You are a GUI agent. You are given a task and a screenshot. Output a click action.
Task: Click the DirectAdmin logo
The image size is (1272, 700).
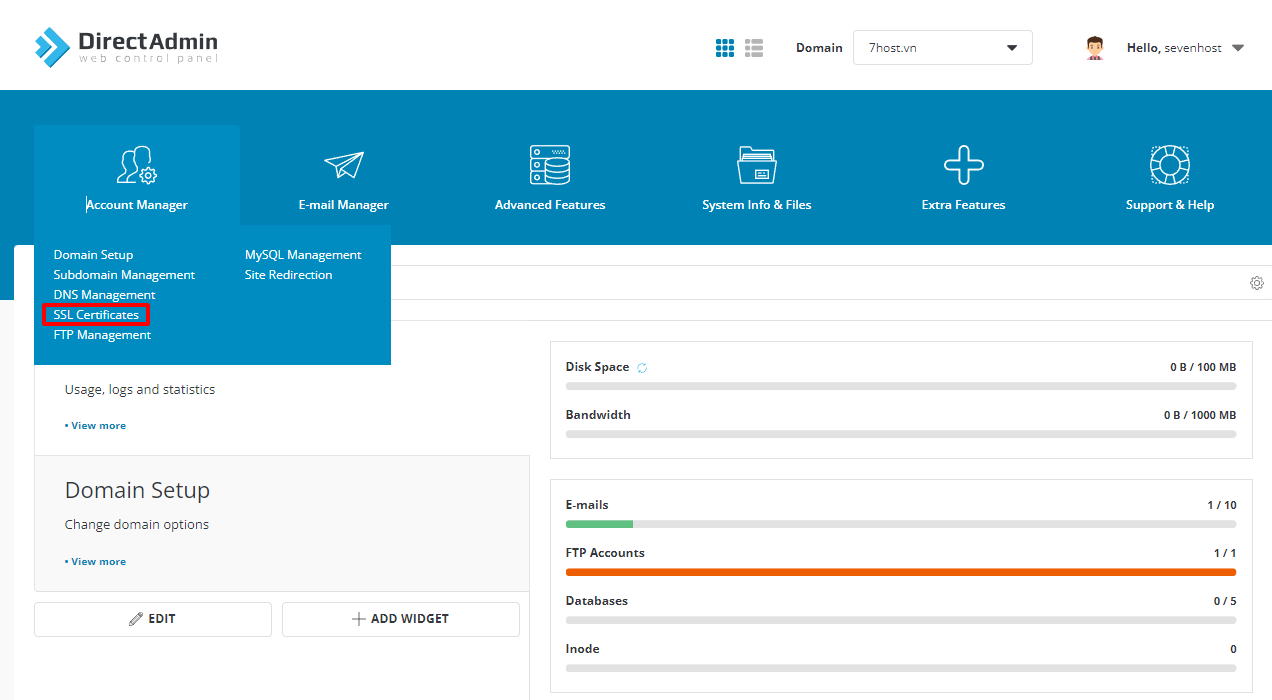pos(125,46)
